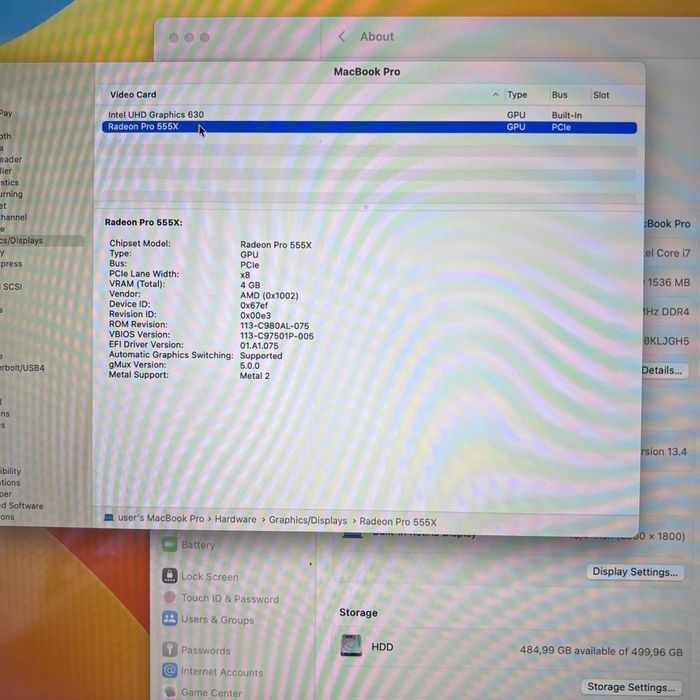Sort by the Bus column header
Image resolution: width=700 pixels, height=700 pixels.
tap(559, 95)
